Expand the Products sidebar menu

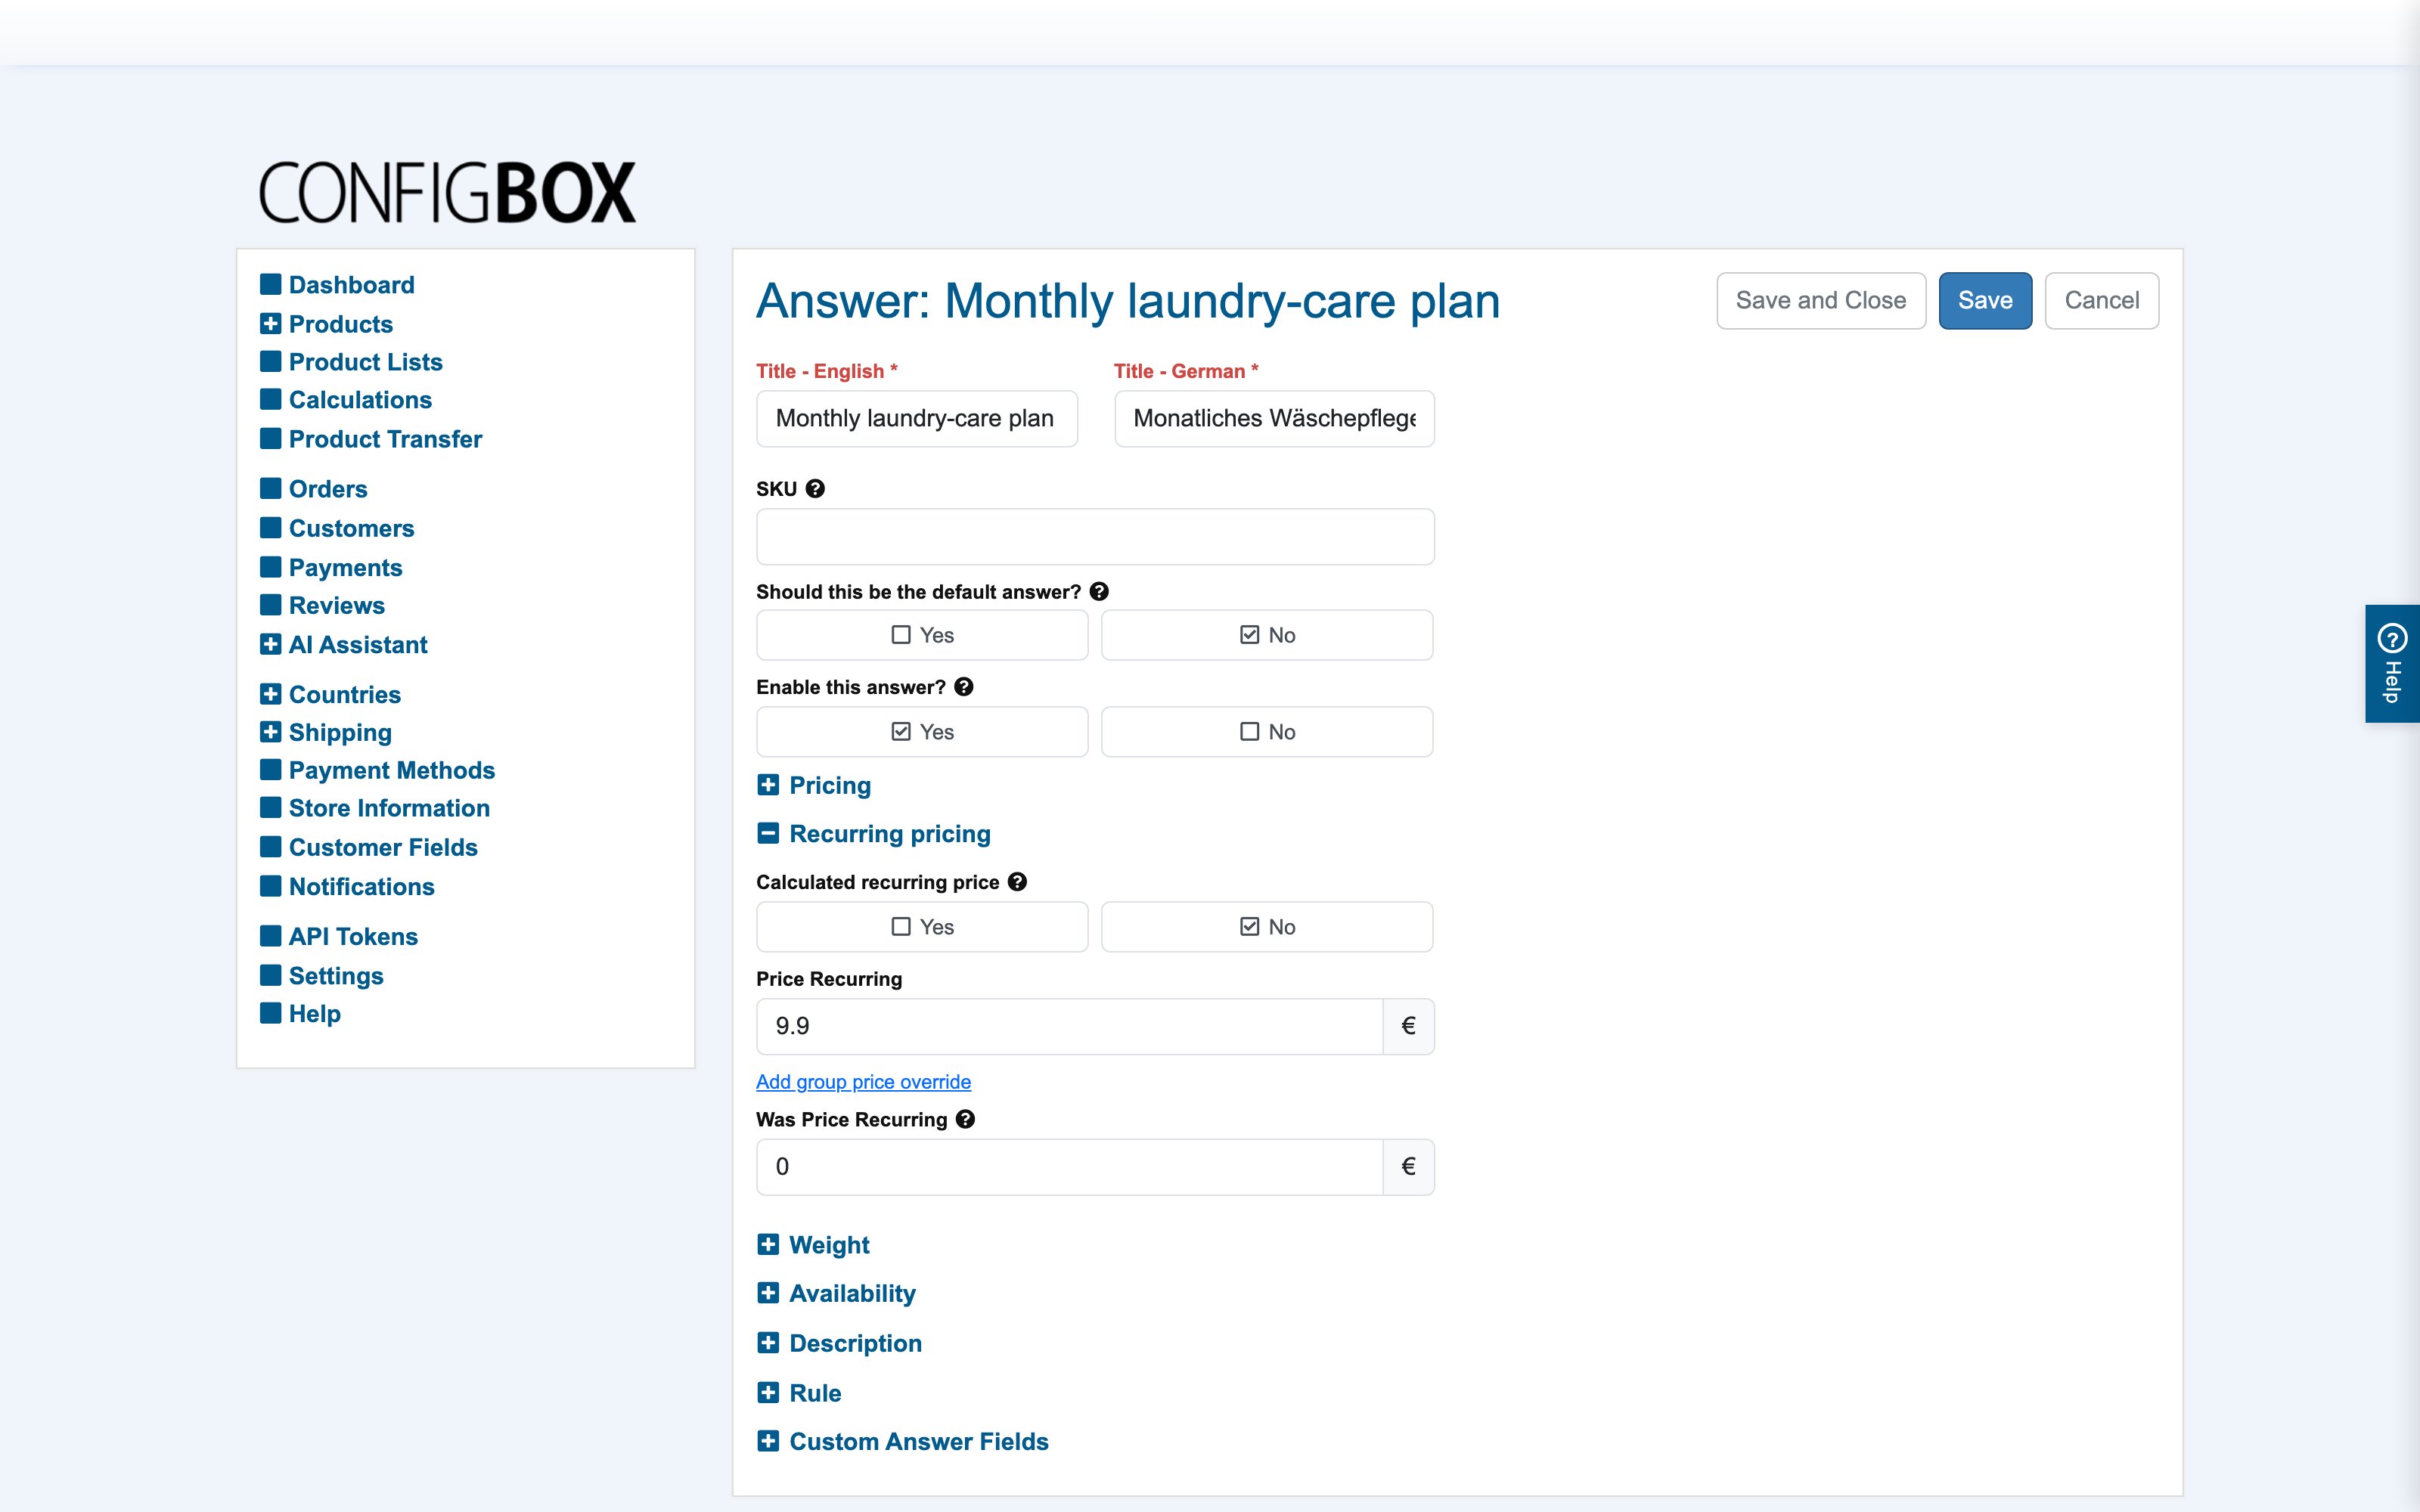[x=326, y=324]
